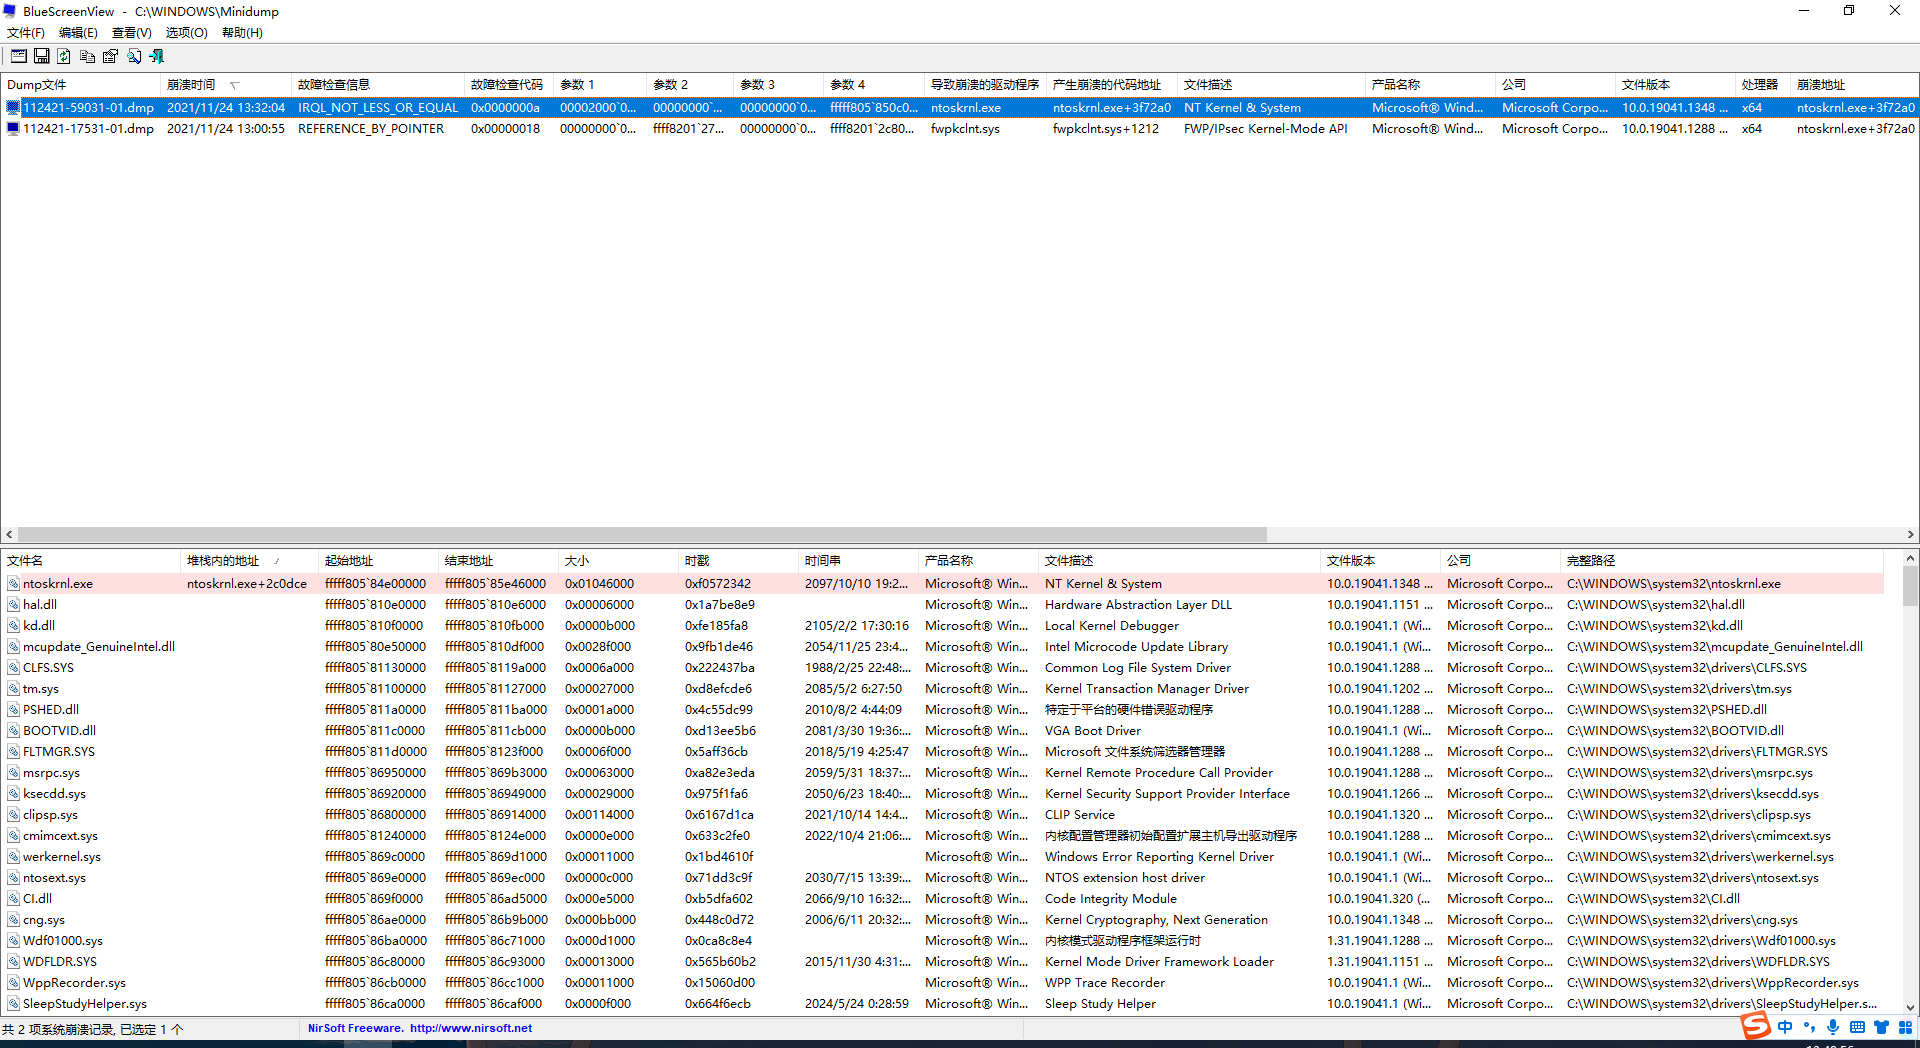Select the FLTMGR.SYS driver row
This screenshot has height=1048, width=1920.
click(x=59, y=752)
